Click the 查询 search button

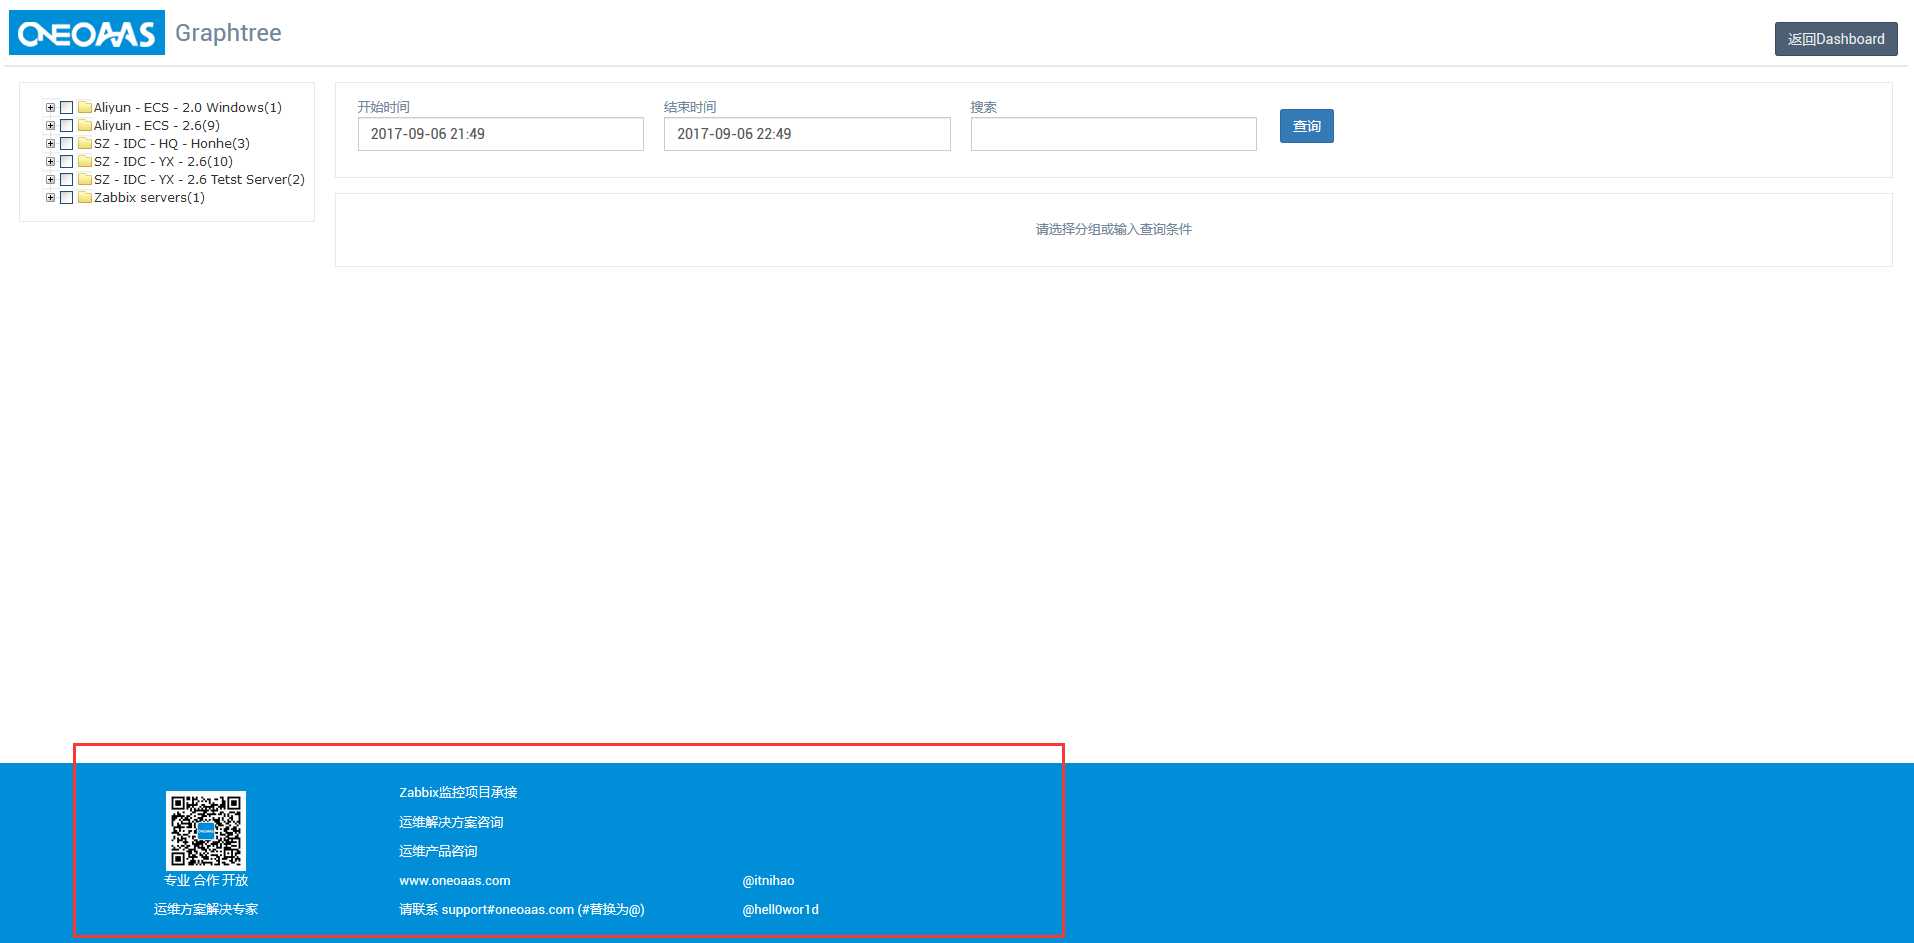[1306, 126]
